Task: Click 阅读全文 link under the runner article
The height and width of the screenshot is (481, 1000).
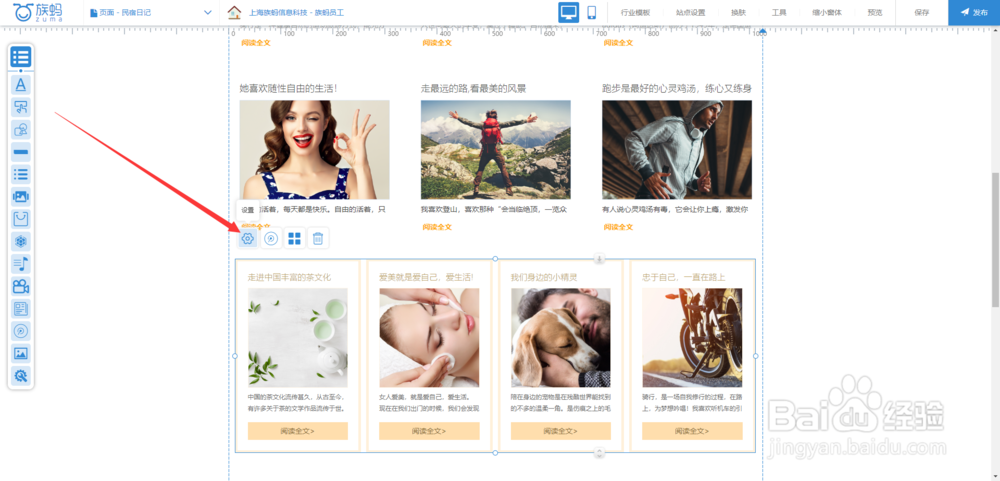Action: pyautogui.click(x=618, y=226)
